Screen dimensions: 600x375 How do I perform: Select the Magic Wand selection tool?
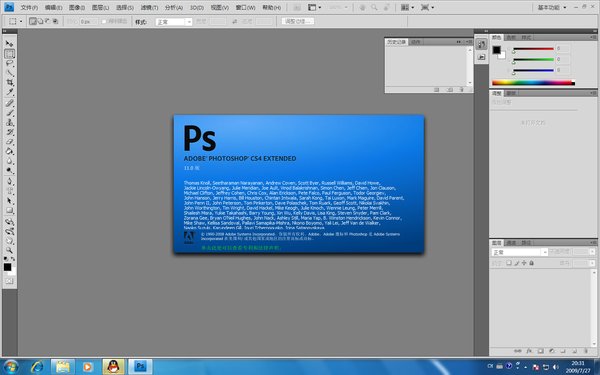pos(10,73)
